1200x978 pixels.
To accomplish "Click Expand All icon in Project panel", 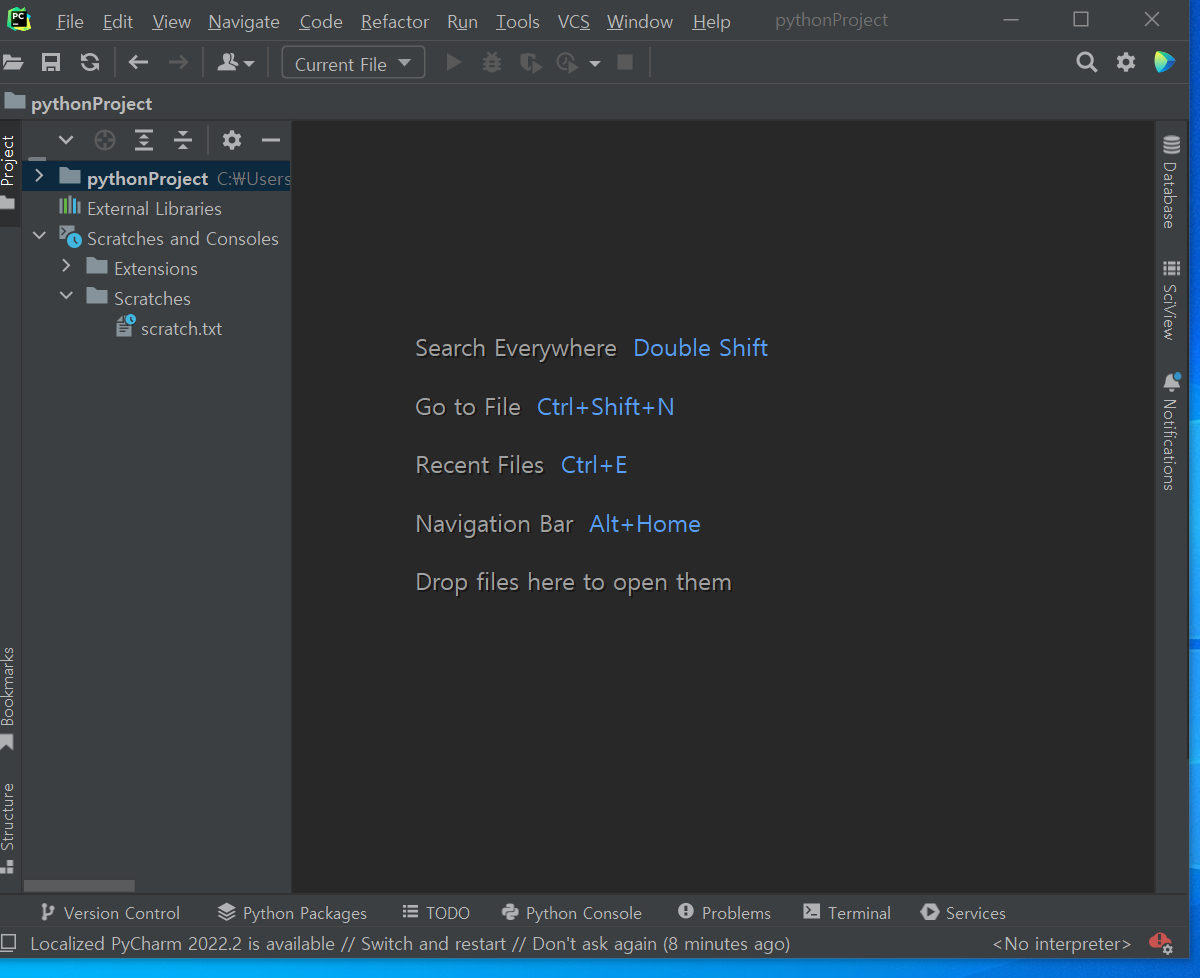I will [x=144, y=140].
